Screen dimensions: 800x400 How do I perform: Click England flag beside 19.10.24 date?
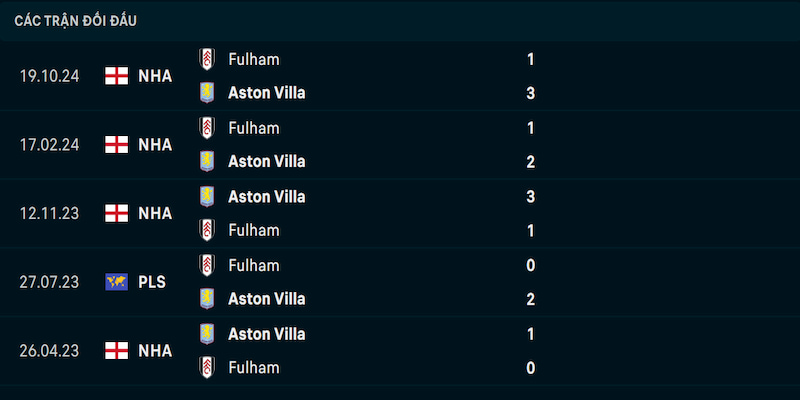pyautogui.click(x=116, y=76)
